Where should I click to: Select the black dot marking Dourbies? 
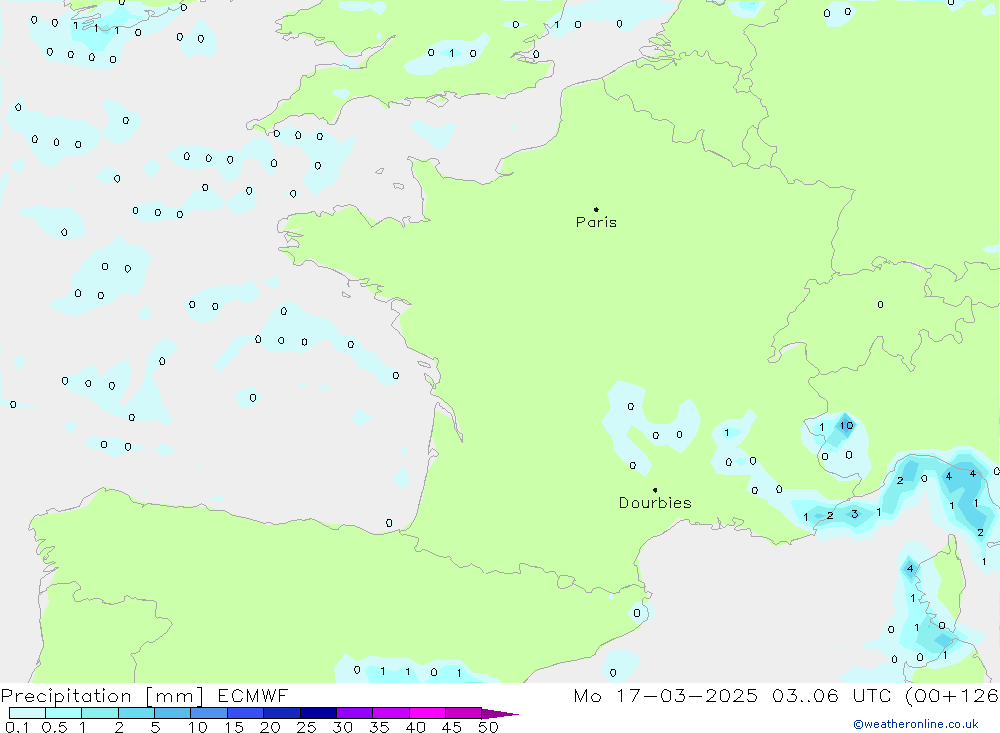[x=655, y=490]
